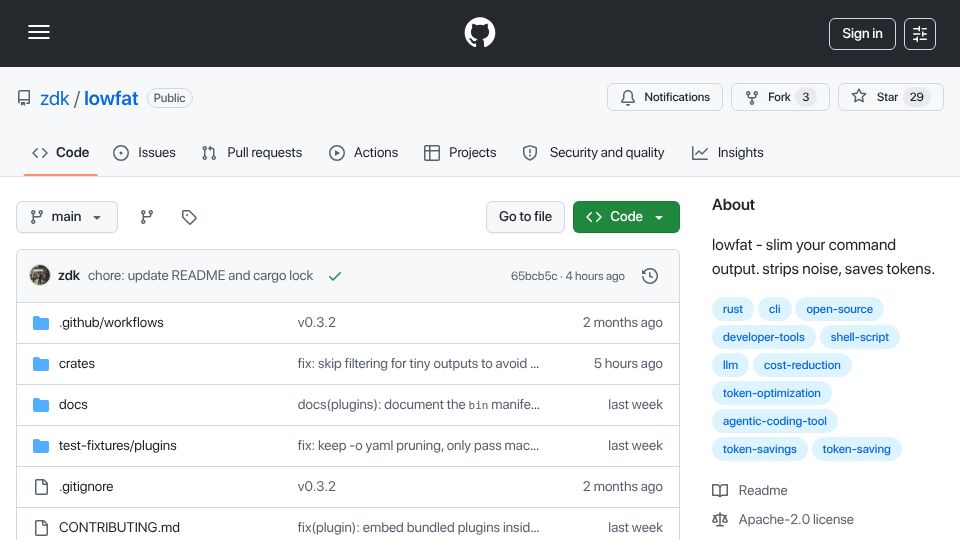
Task: Go to GitHub homepage via Octocat logo
Action: click(x=479, y=32)
